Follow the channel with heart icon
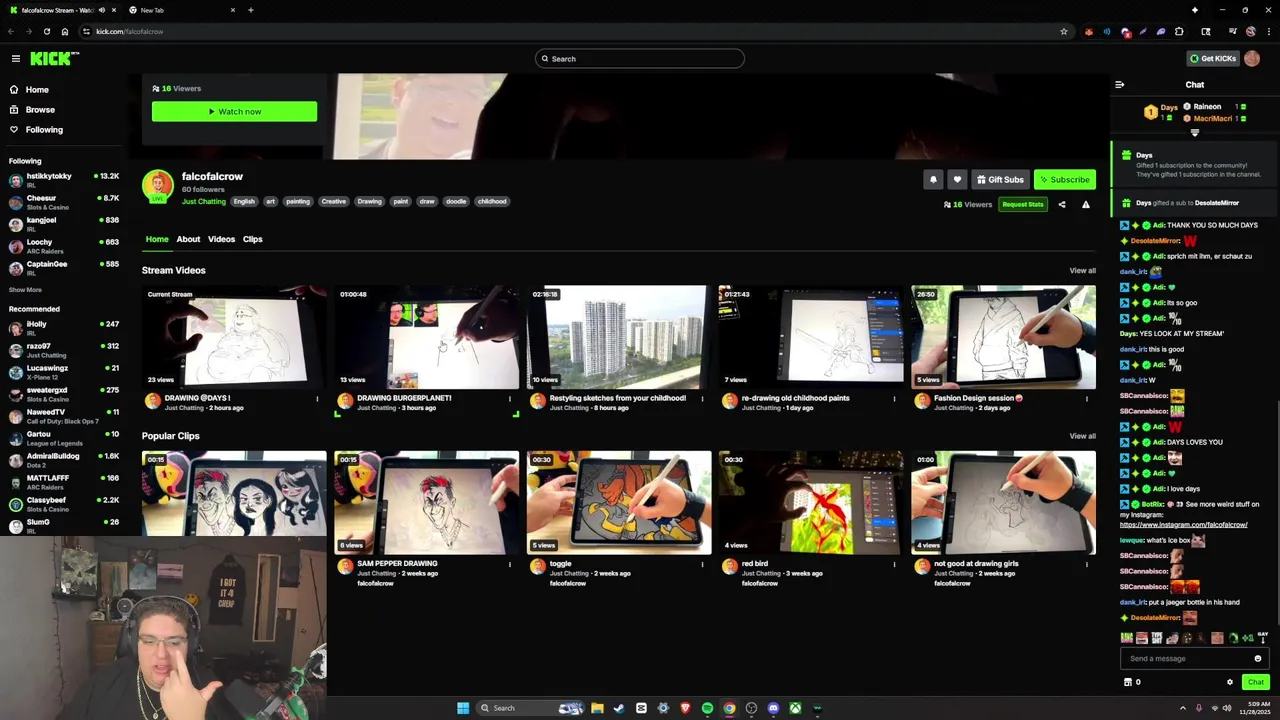This screenshot has width=1280, height=720. [957, 179]
